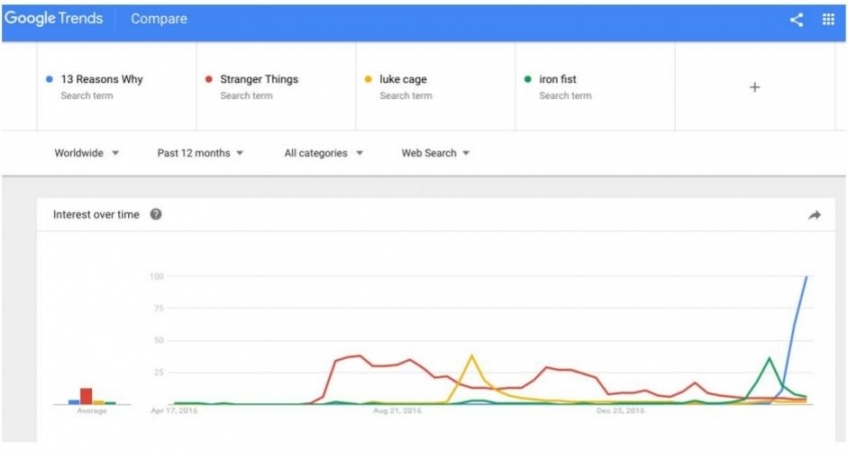Click the green dot beside iron fist

[x=528, y=79]
